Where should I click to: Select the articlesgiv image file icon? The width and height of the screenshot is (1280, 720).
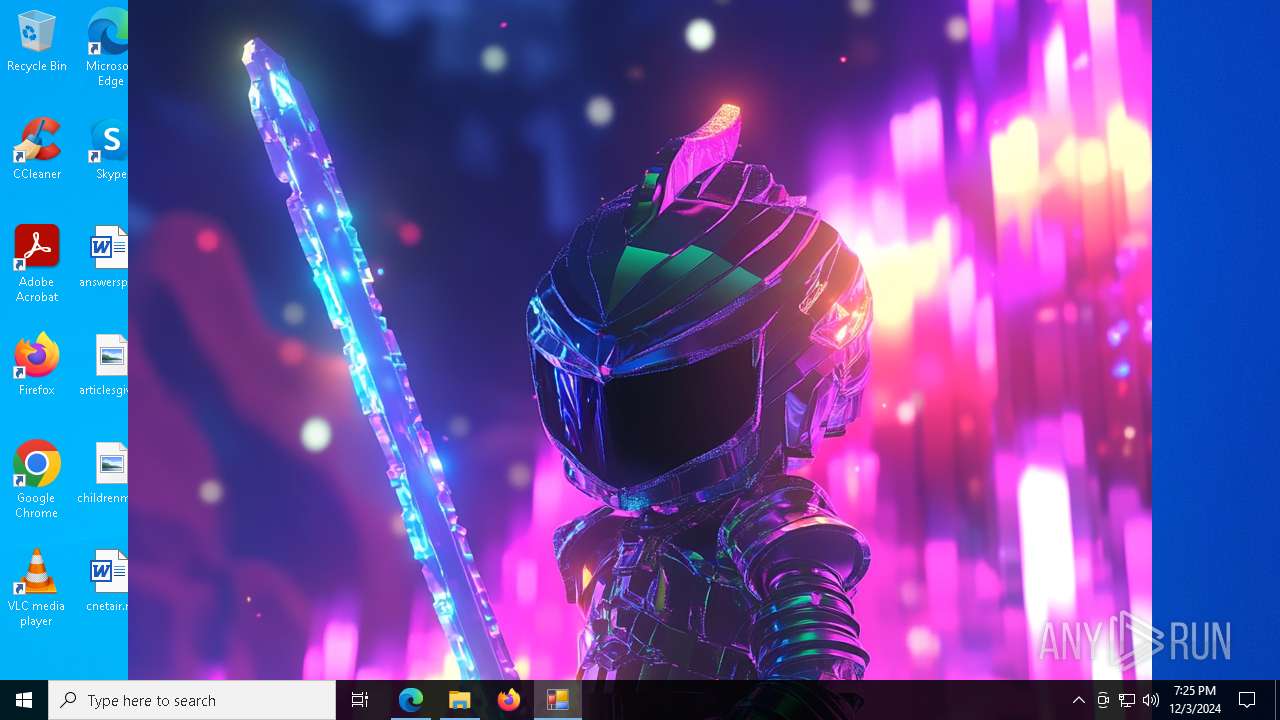(x=106, y=365)
